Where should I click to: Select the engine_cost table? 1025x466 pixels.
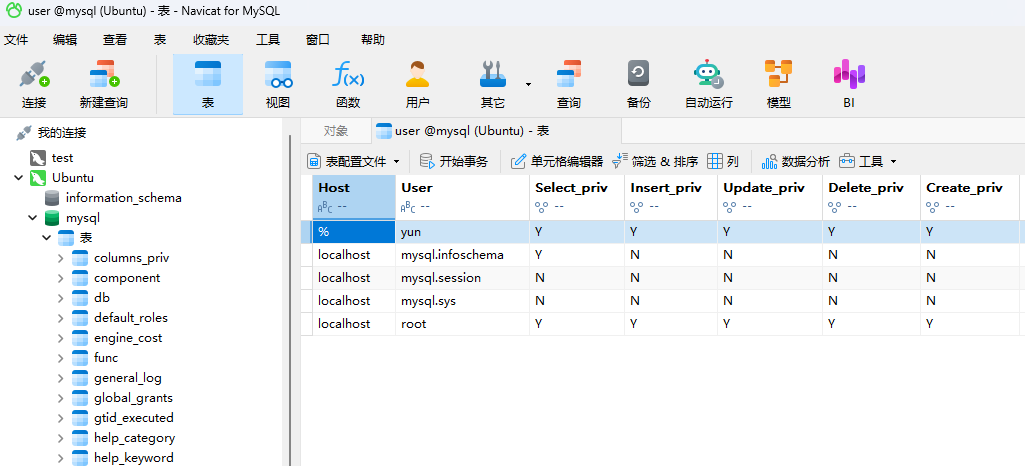128,338
